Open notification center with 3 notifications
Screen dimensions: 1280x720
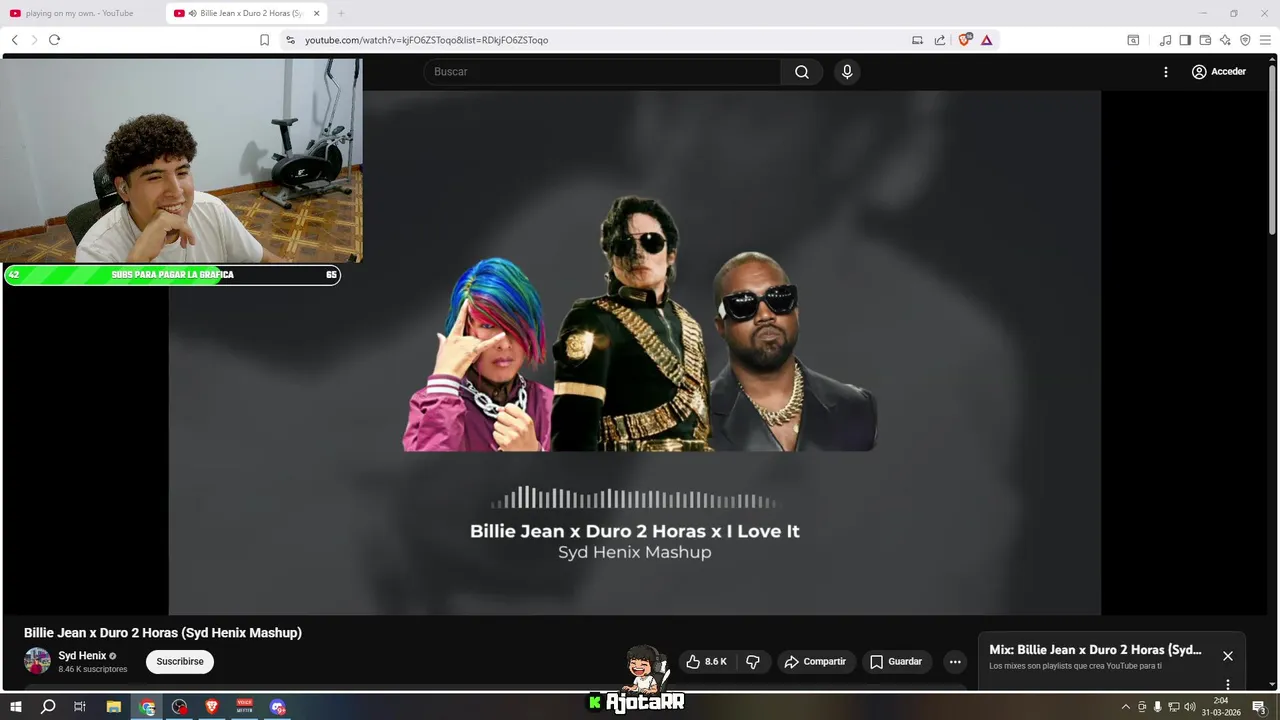coord(1260,707)
